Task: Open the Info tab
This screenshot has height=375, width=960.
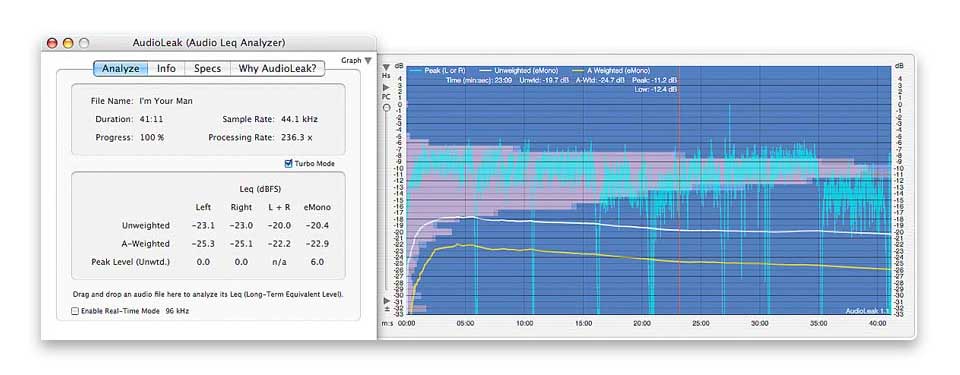Action: click(166, 69)
